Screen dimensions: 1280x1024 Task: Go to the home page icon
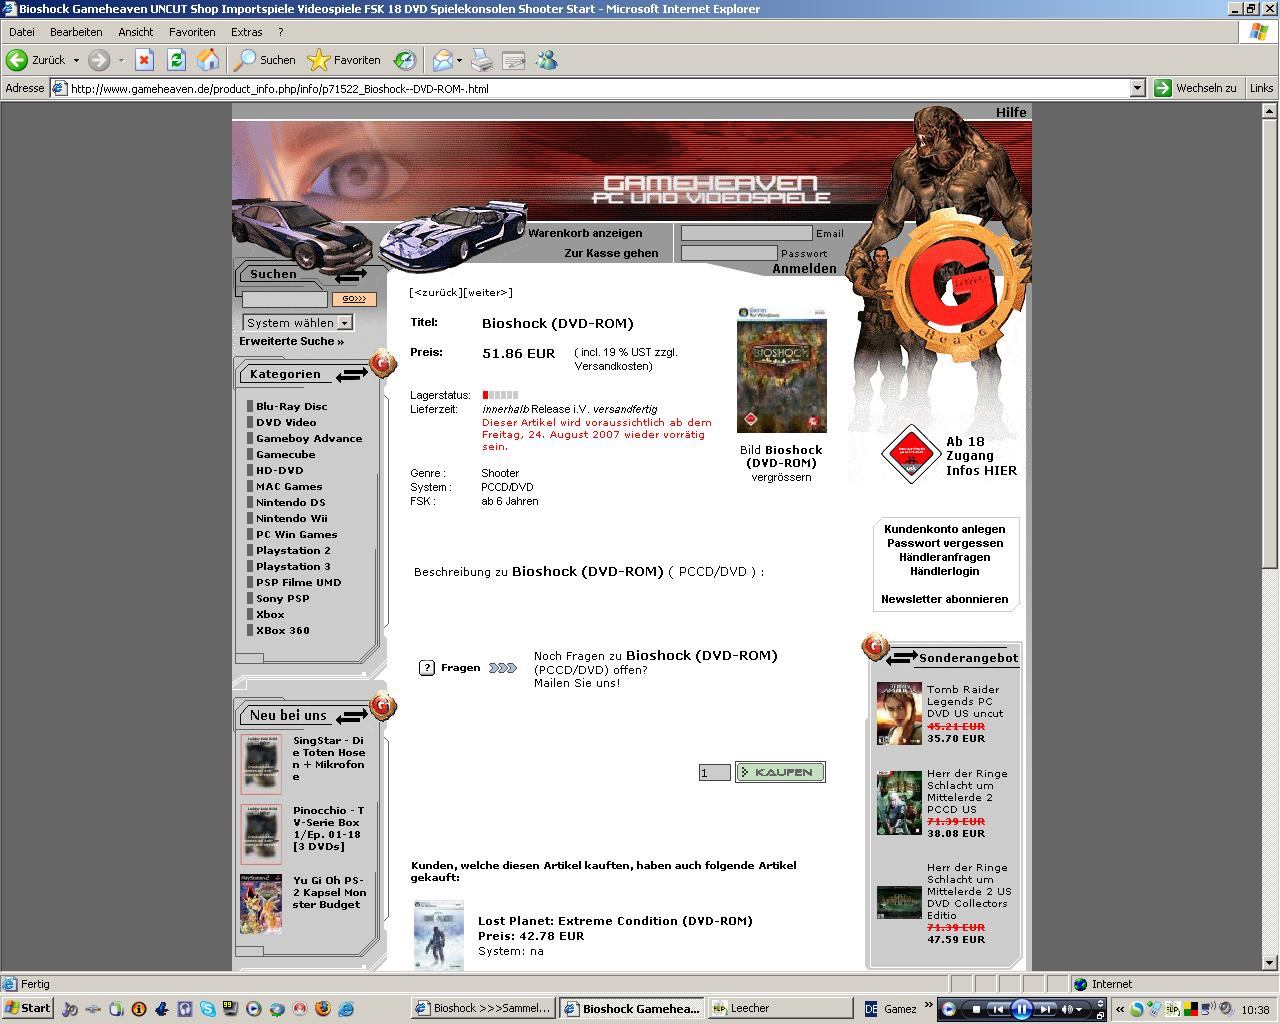point(208,60)
